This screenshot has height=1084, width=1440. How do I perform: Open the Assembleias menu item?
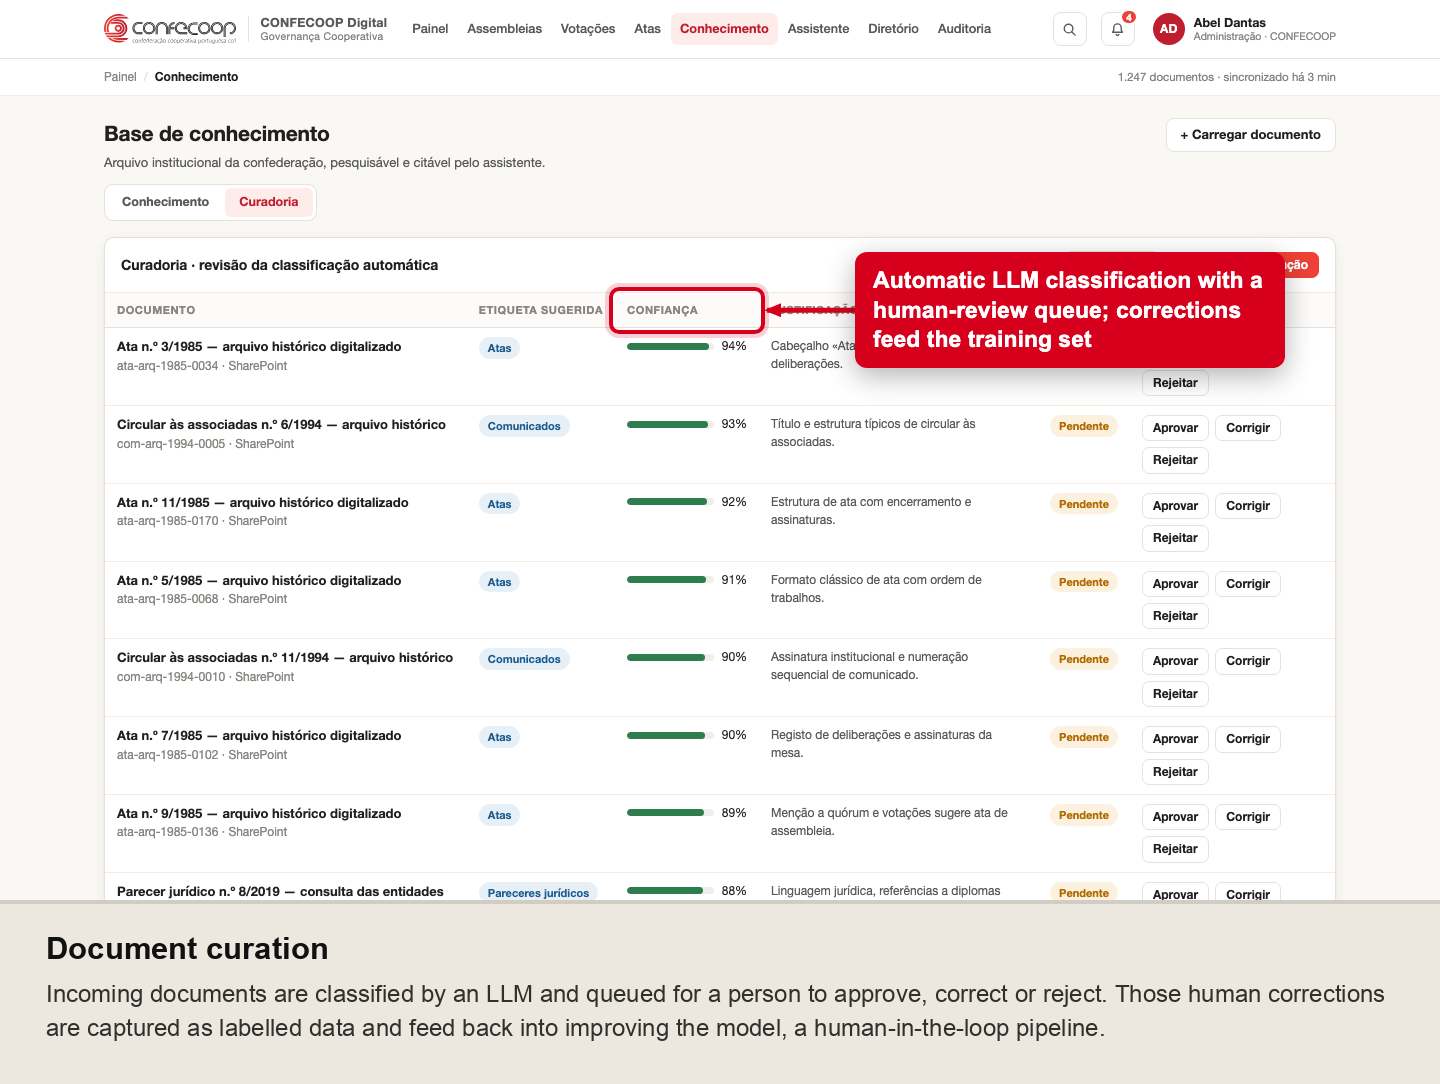coord(504,29)
